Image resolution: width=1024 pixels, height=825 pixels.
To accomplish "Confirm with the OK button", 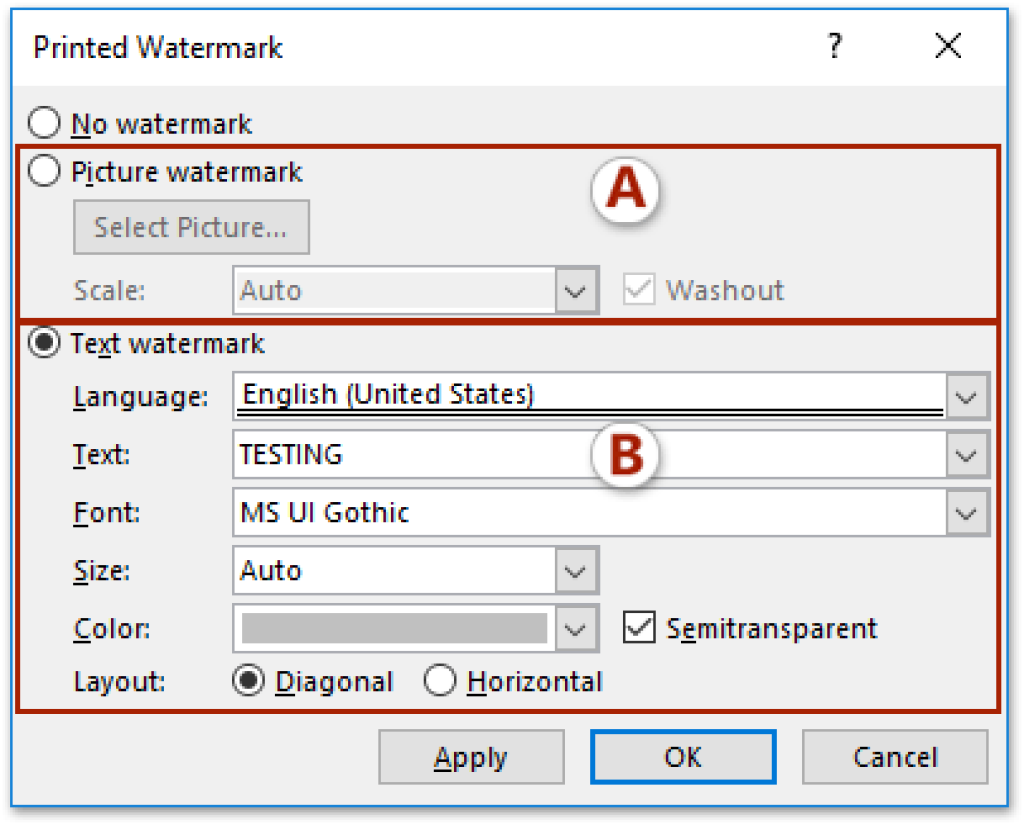I will [x=682, y=757].
